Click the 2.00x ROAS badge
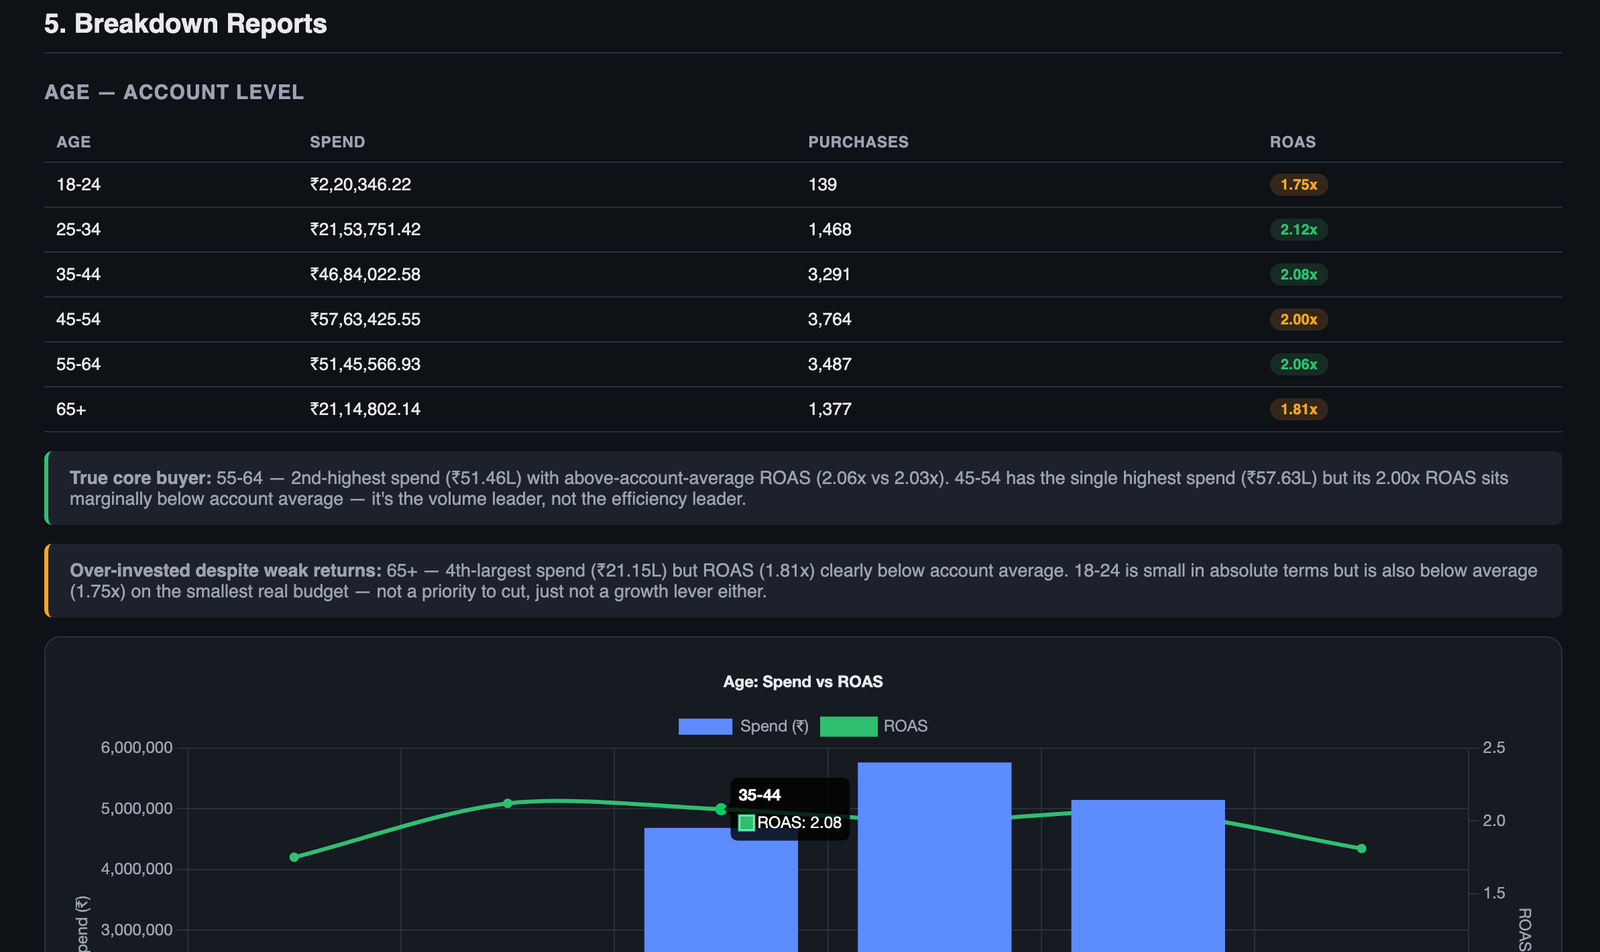The width and height of the screenshot is (1600, 952). pyautogui.click(x=1299, y=320)
